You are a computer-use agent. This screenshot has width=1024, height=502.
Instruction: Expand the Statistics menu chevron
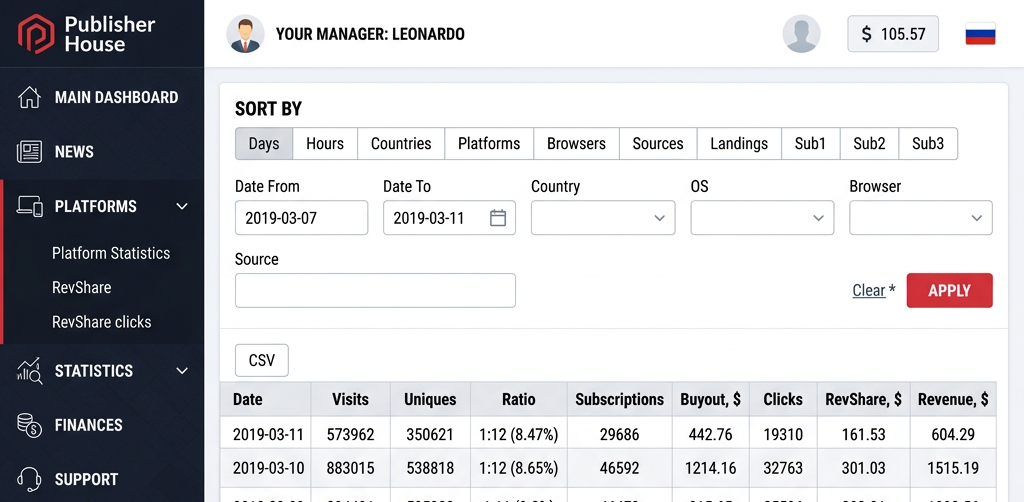[x=182, y=371]
